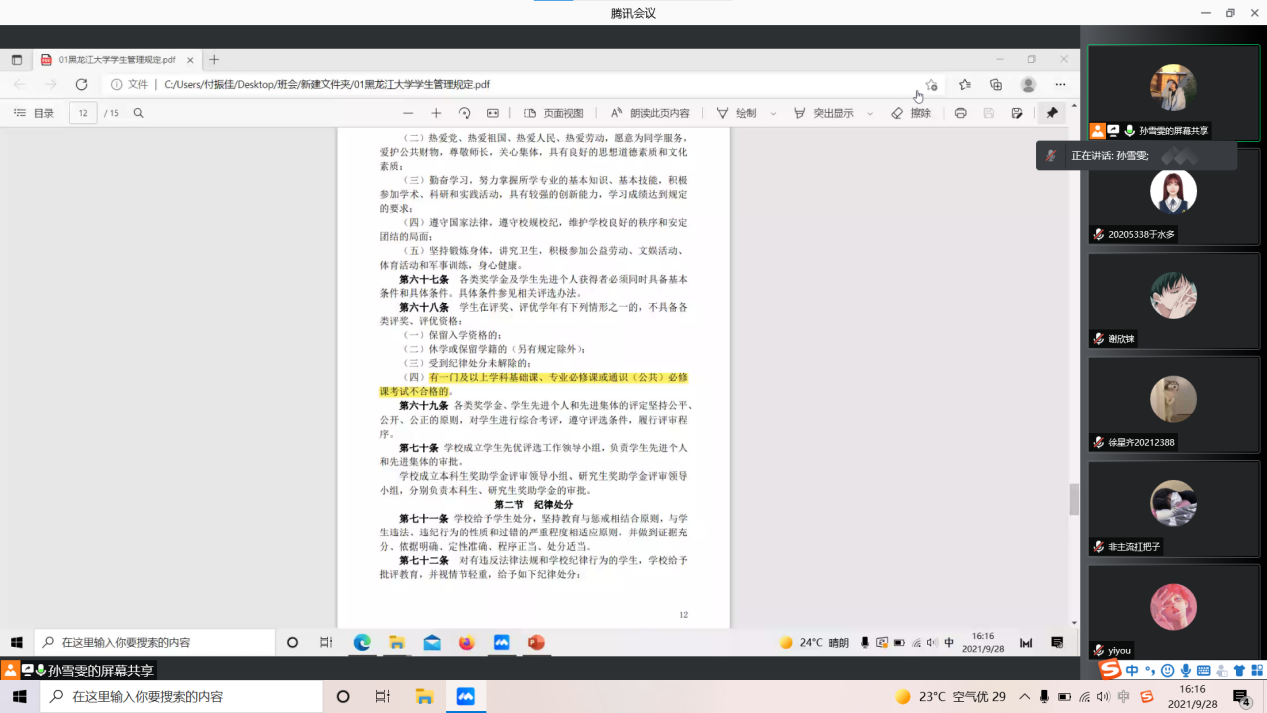Screen dimensions: 1267x713
Task: Click the 正在讲话: 孙雪雯 speaking indicator
Action: click(x=1136, y=156)
